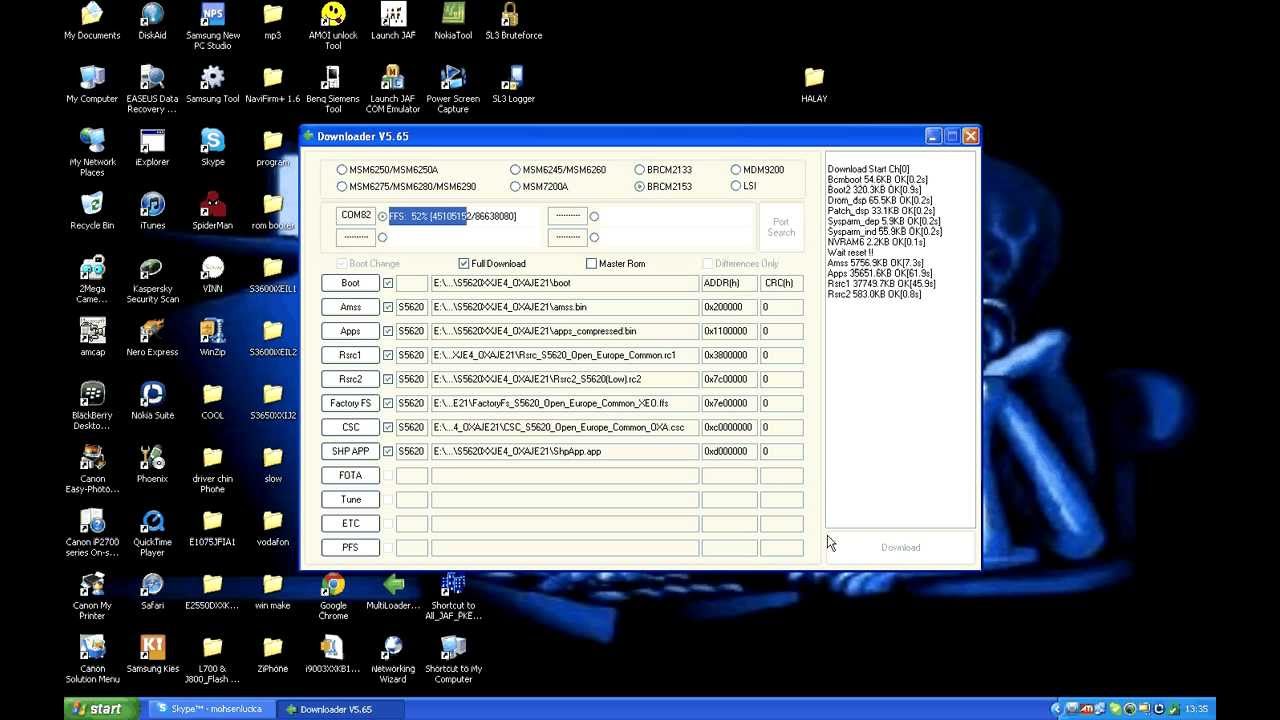Click the Tune button

coord(350,499)
